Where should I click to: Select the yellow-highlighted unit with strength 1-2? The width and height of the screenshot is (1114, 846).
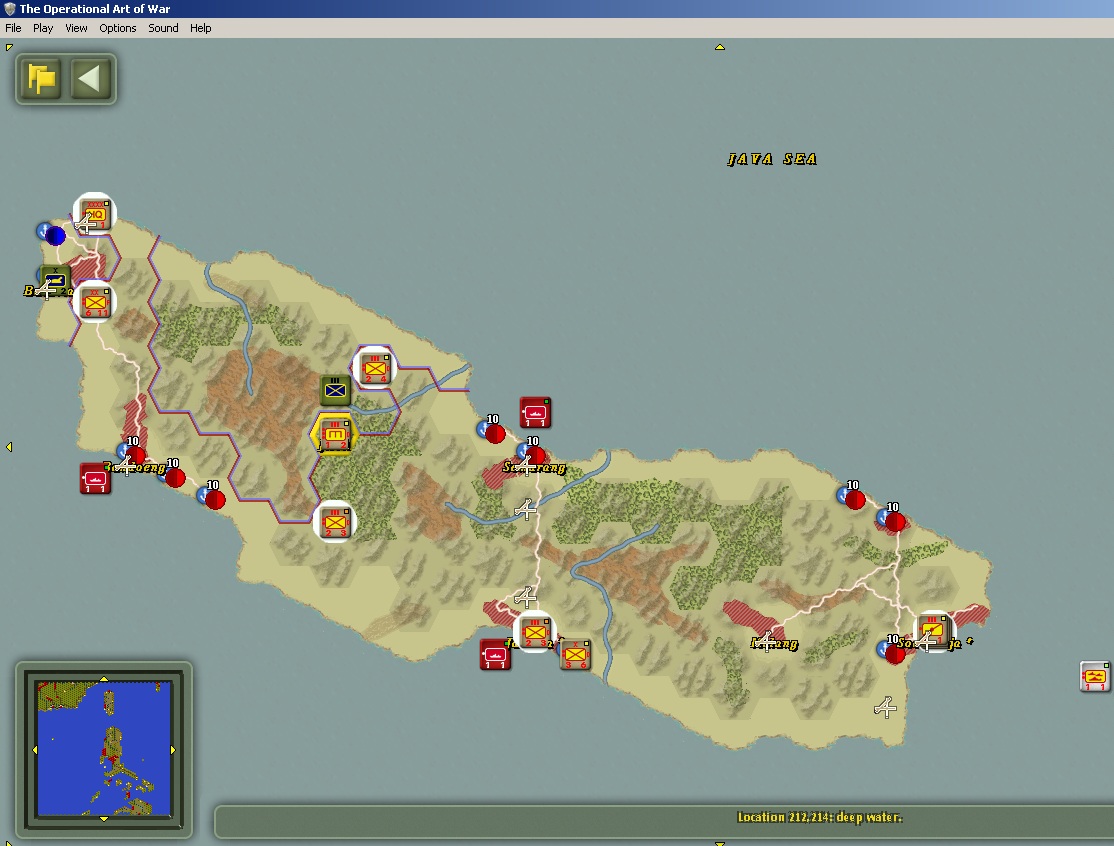coord(335,434)
